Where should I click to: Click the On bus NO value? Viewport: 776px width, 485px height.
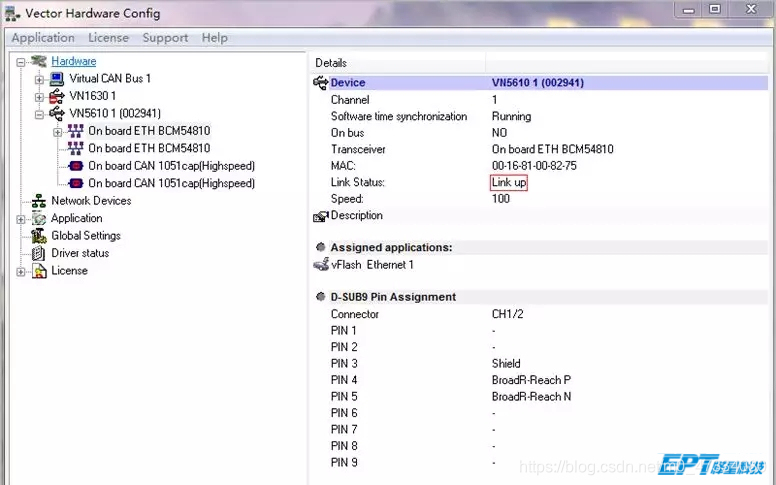499,133
